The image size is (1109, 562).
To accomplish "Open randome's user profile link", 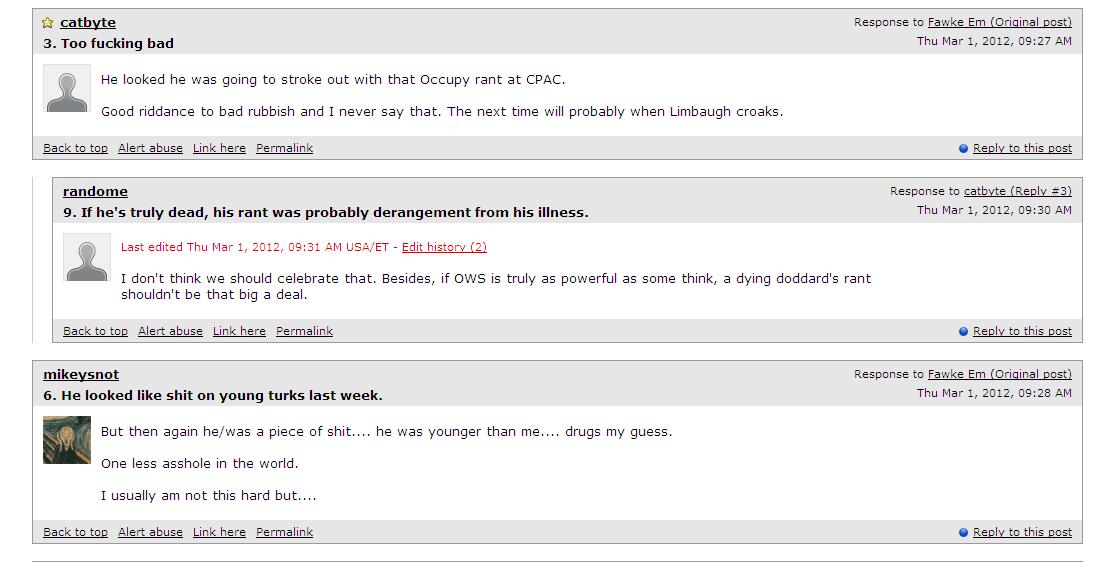I will pos(95,192).
